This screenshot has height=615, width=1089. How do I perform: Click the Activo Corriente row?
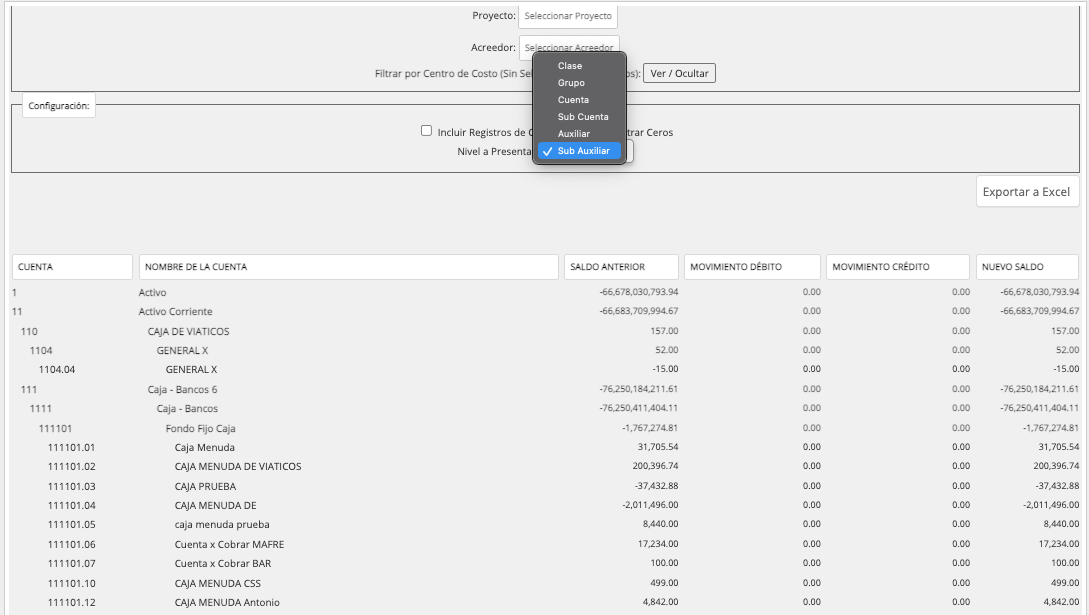[x=545, y=311]
